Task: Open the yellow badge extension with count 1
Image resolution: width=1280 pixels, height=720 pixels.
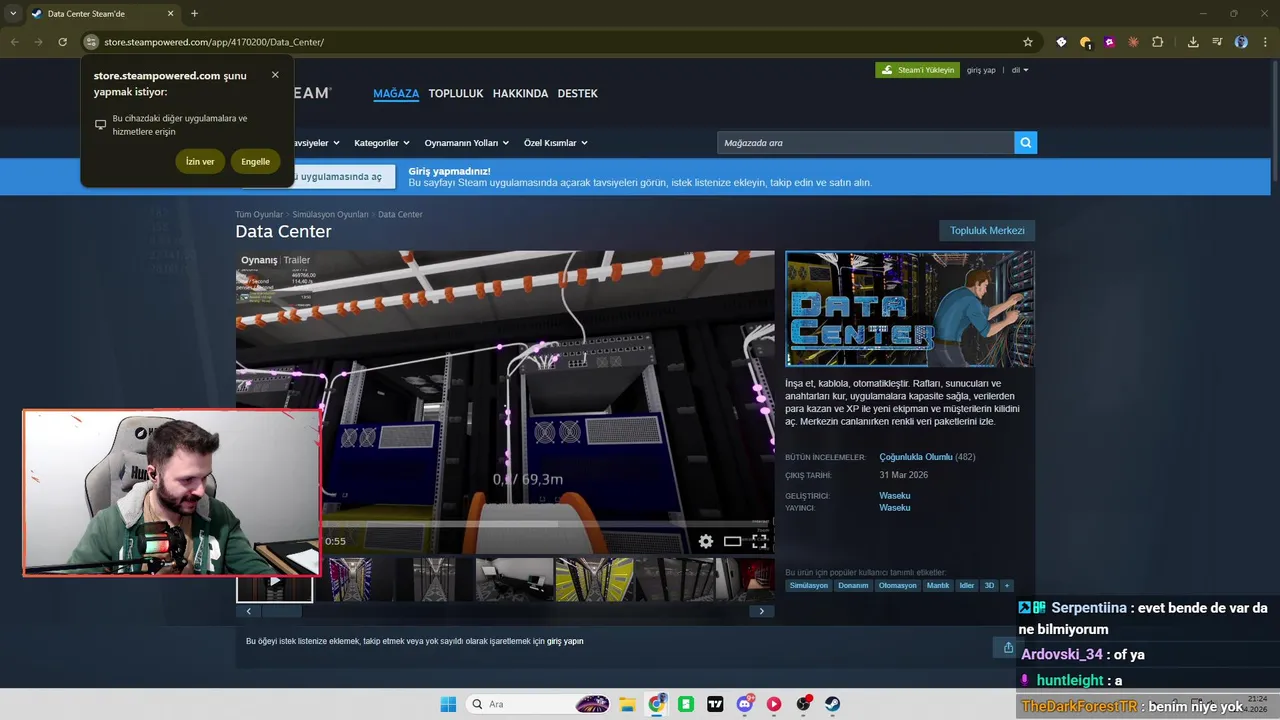Action: point(1085,42)
